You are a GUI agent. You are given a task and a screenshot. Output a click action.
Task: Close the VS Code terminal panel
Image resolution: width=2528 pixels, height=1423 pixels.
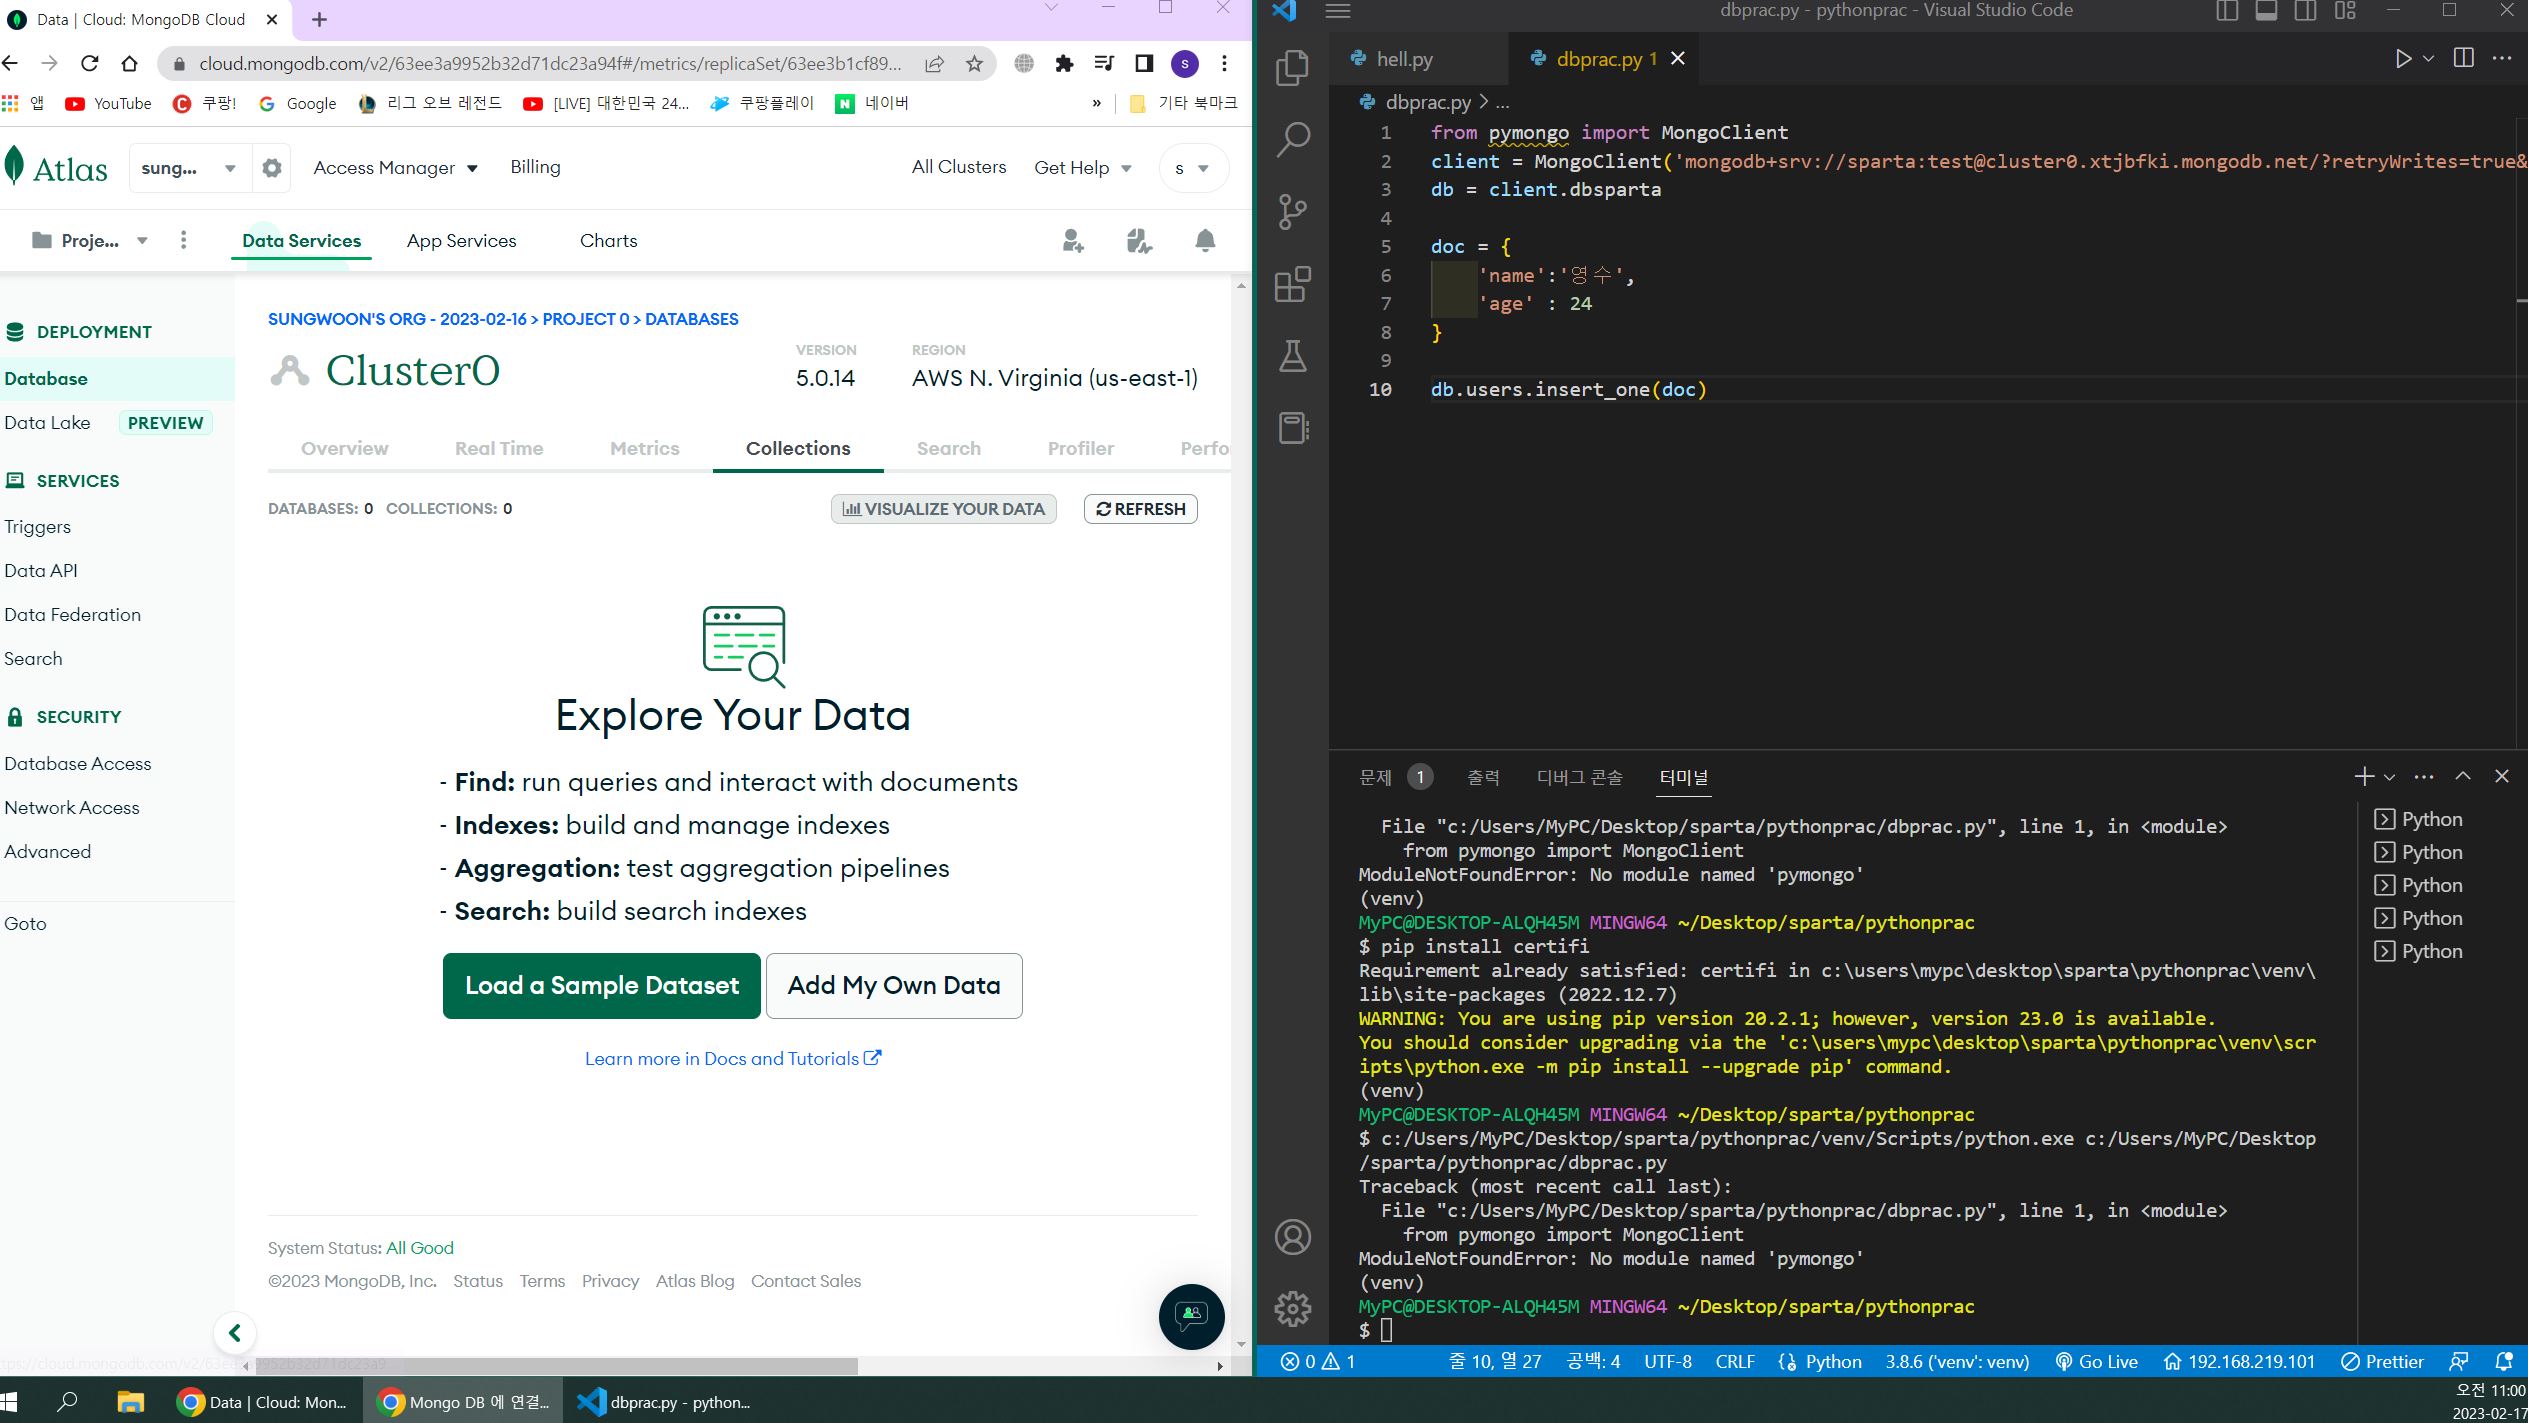[2502, 776]
